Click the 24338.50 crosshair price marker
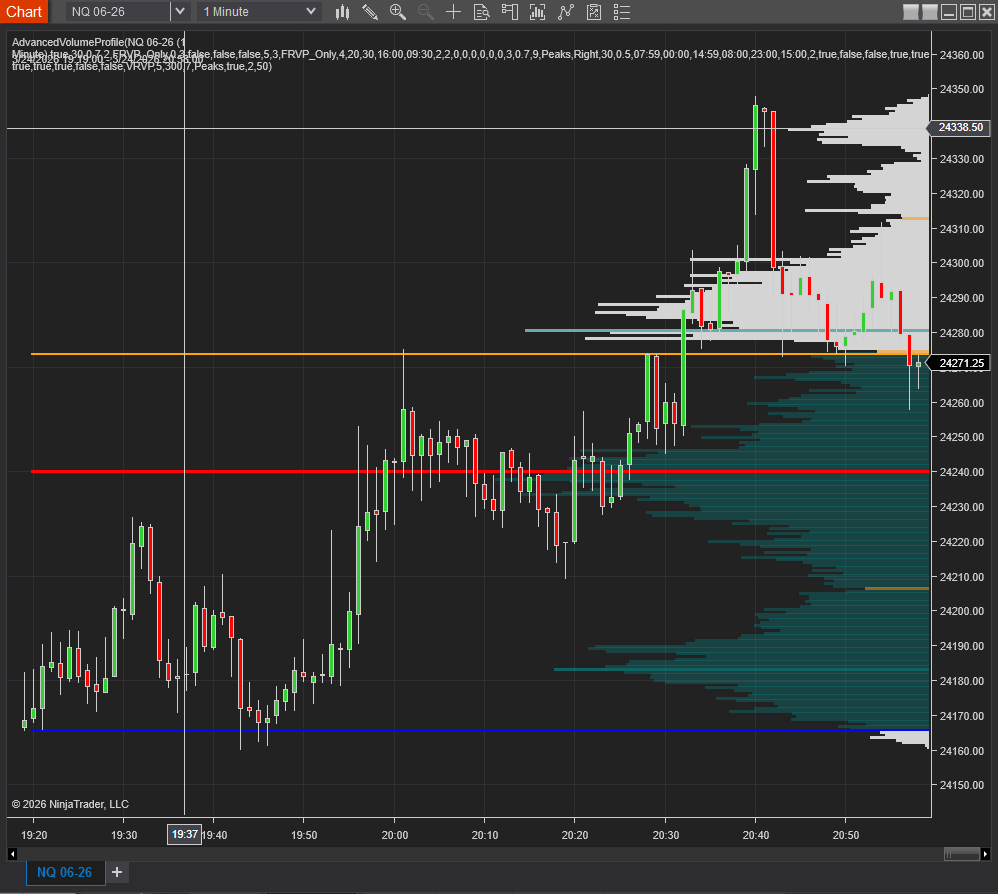Viewport: 998px width, 894px height. tap(960, 127)
